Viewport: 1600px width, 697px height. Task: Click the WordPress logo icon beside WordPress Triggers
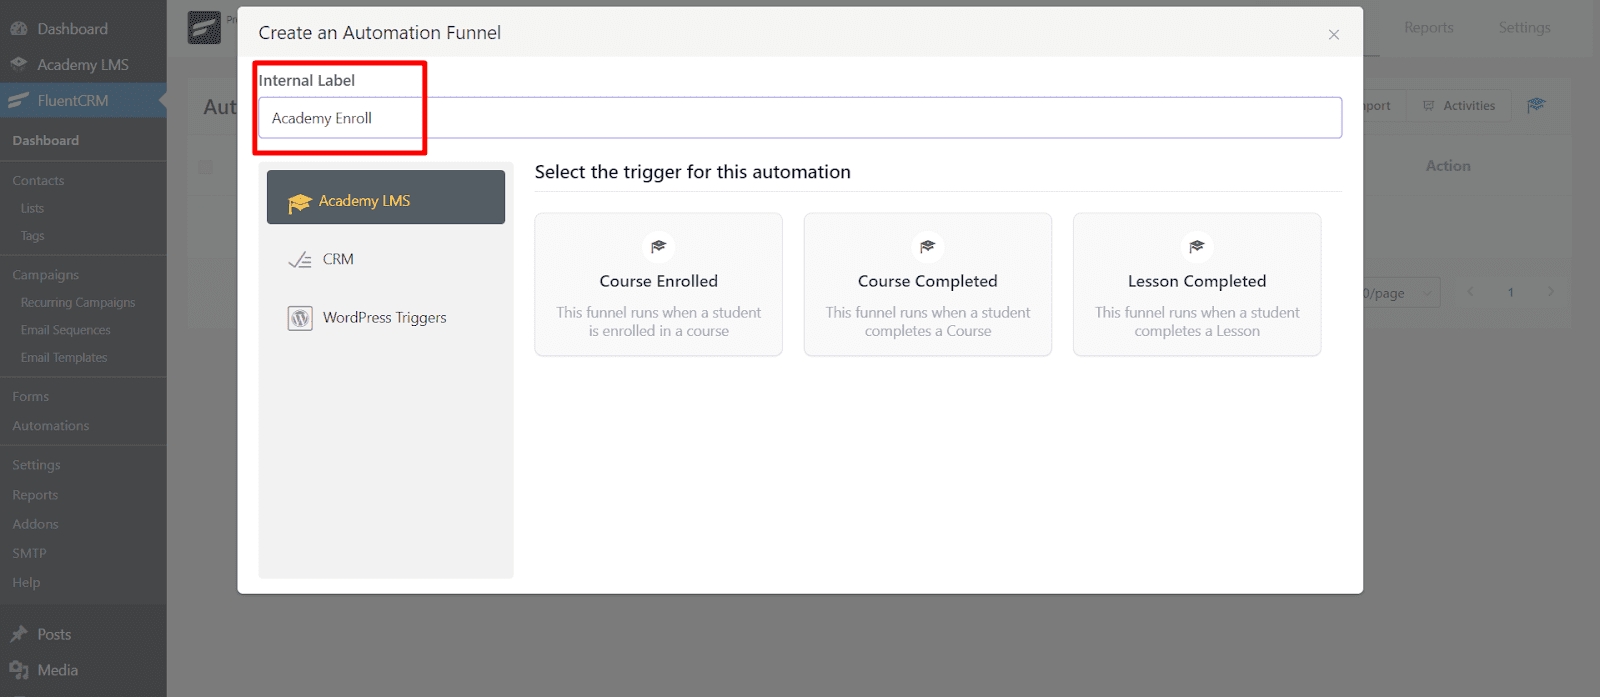(300, 318)
